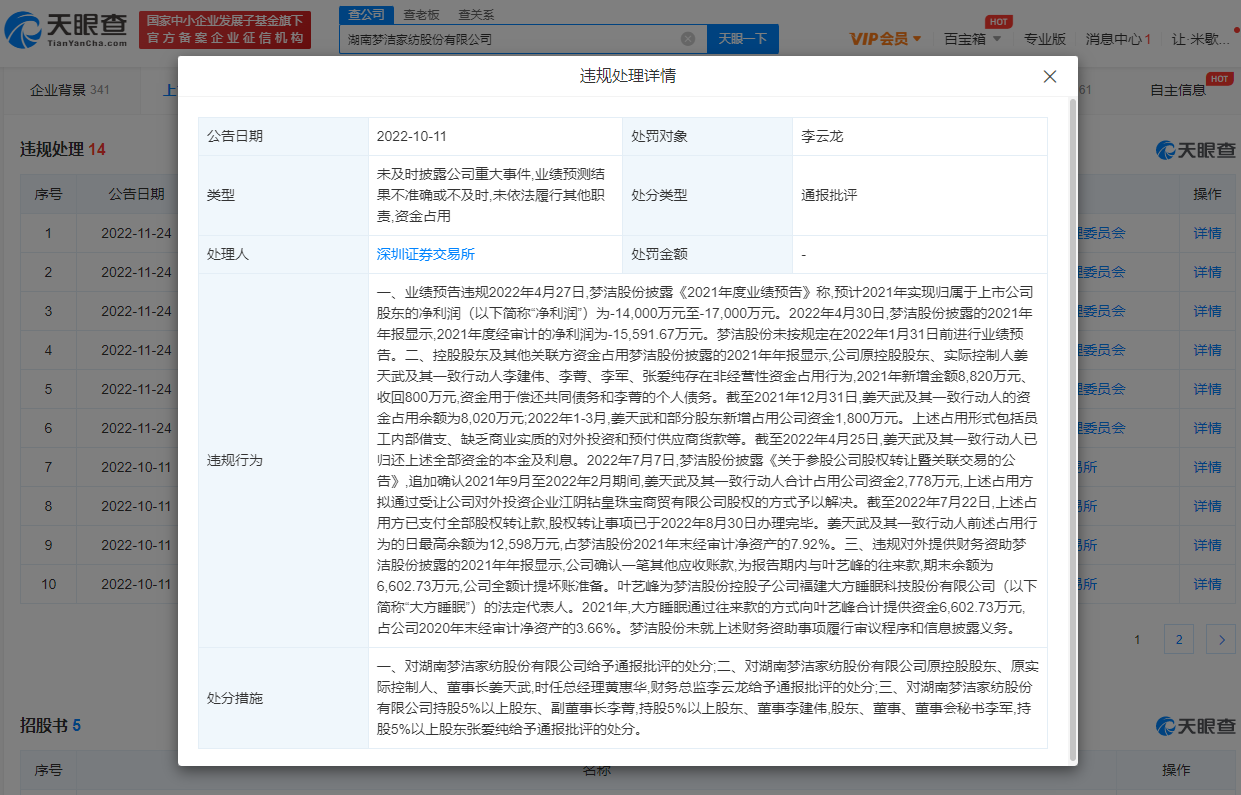1241x795 pixels.
Task: Open 详情 for row 3
Action: pos(1207,311)
